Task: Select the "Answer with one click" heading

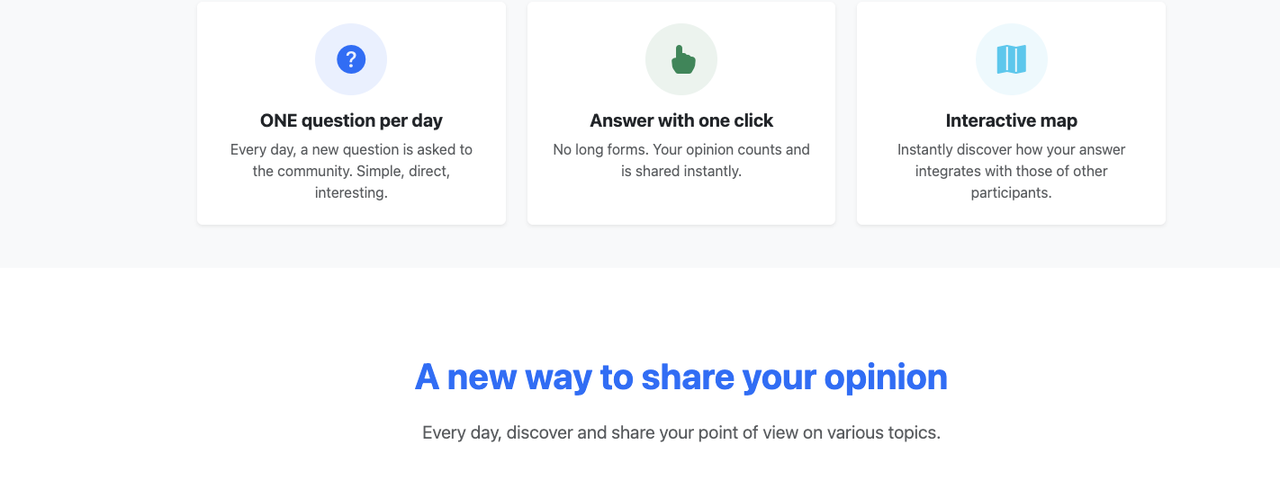Action: [x=681, y=121]
